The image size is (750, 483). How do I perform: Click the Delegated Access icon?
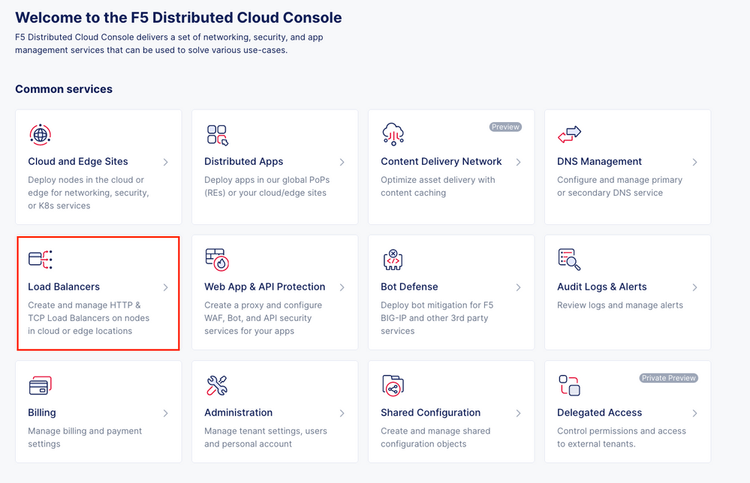pos(569,386)
